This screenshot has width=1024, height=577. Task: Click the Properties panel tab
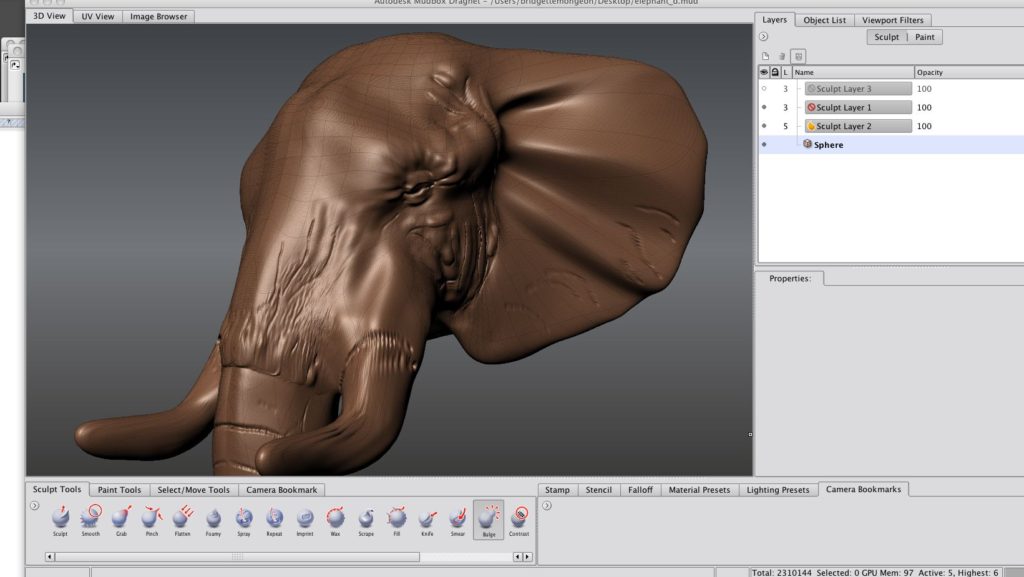(790, 278)
